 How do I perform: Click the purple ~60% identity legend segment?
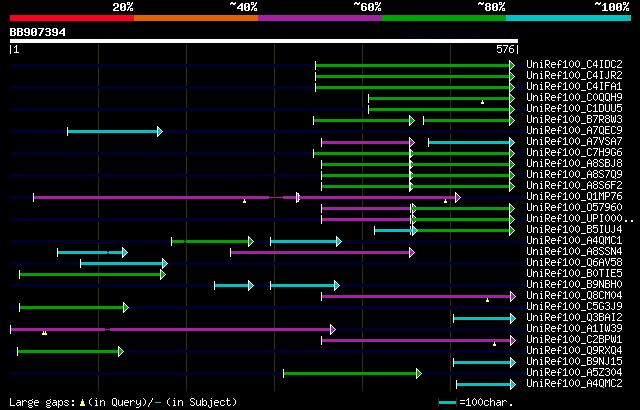tap(320, 18)
